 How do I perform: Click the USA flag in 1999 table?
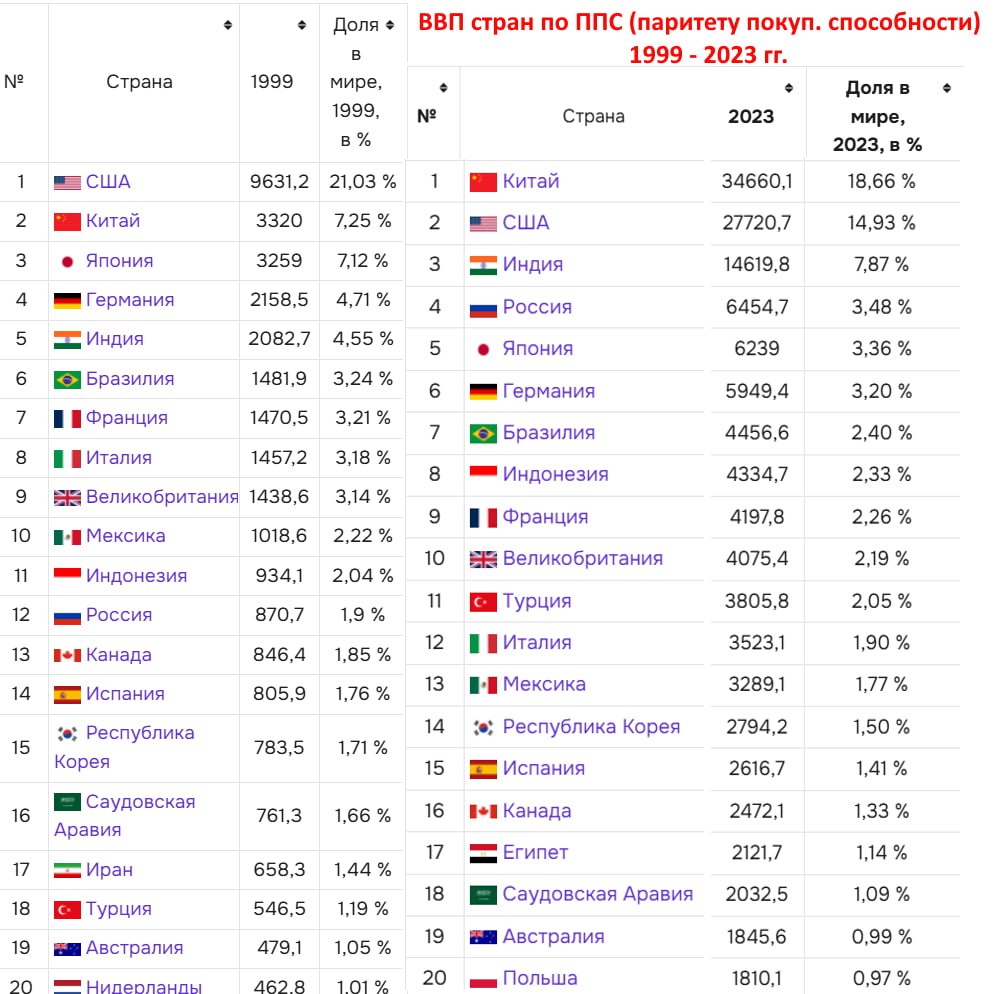tap(67, 182)
